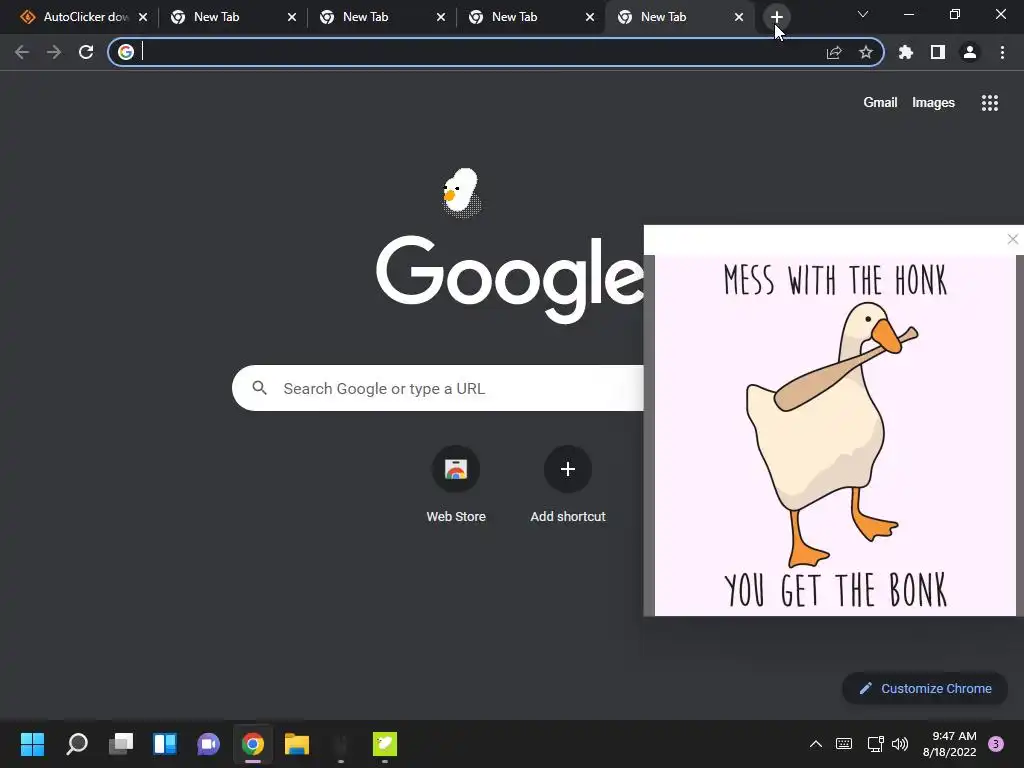Bookmark this tab with the star icon
This screenshot has height=768, width=1024.
[x=866, y=52]
